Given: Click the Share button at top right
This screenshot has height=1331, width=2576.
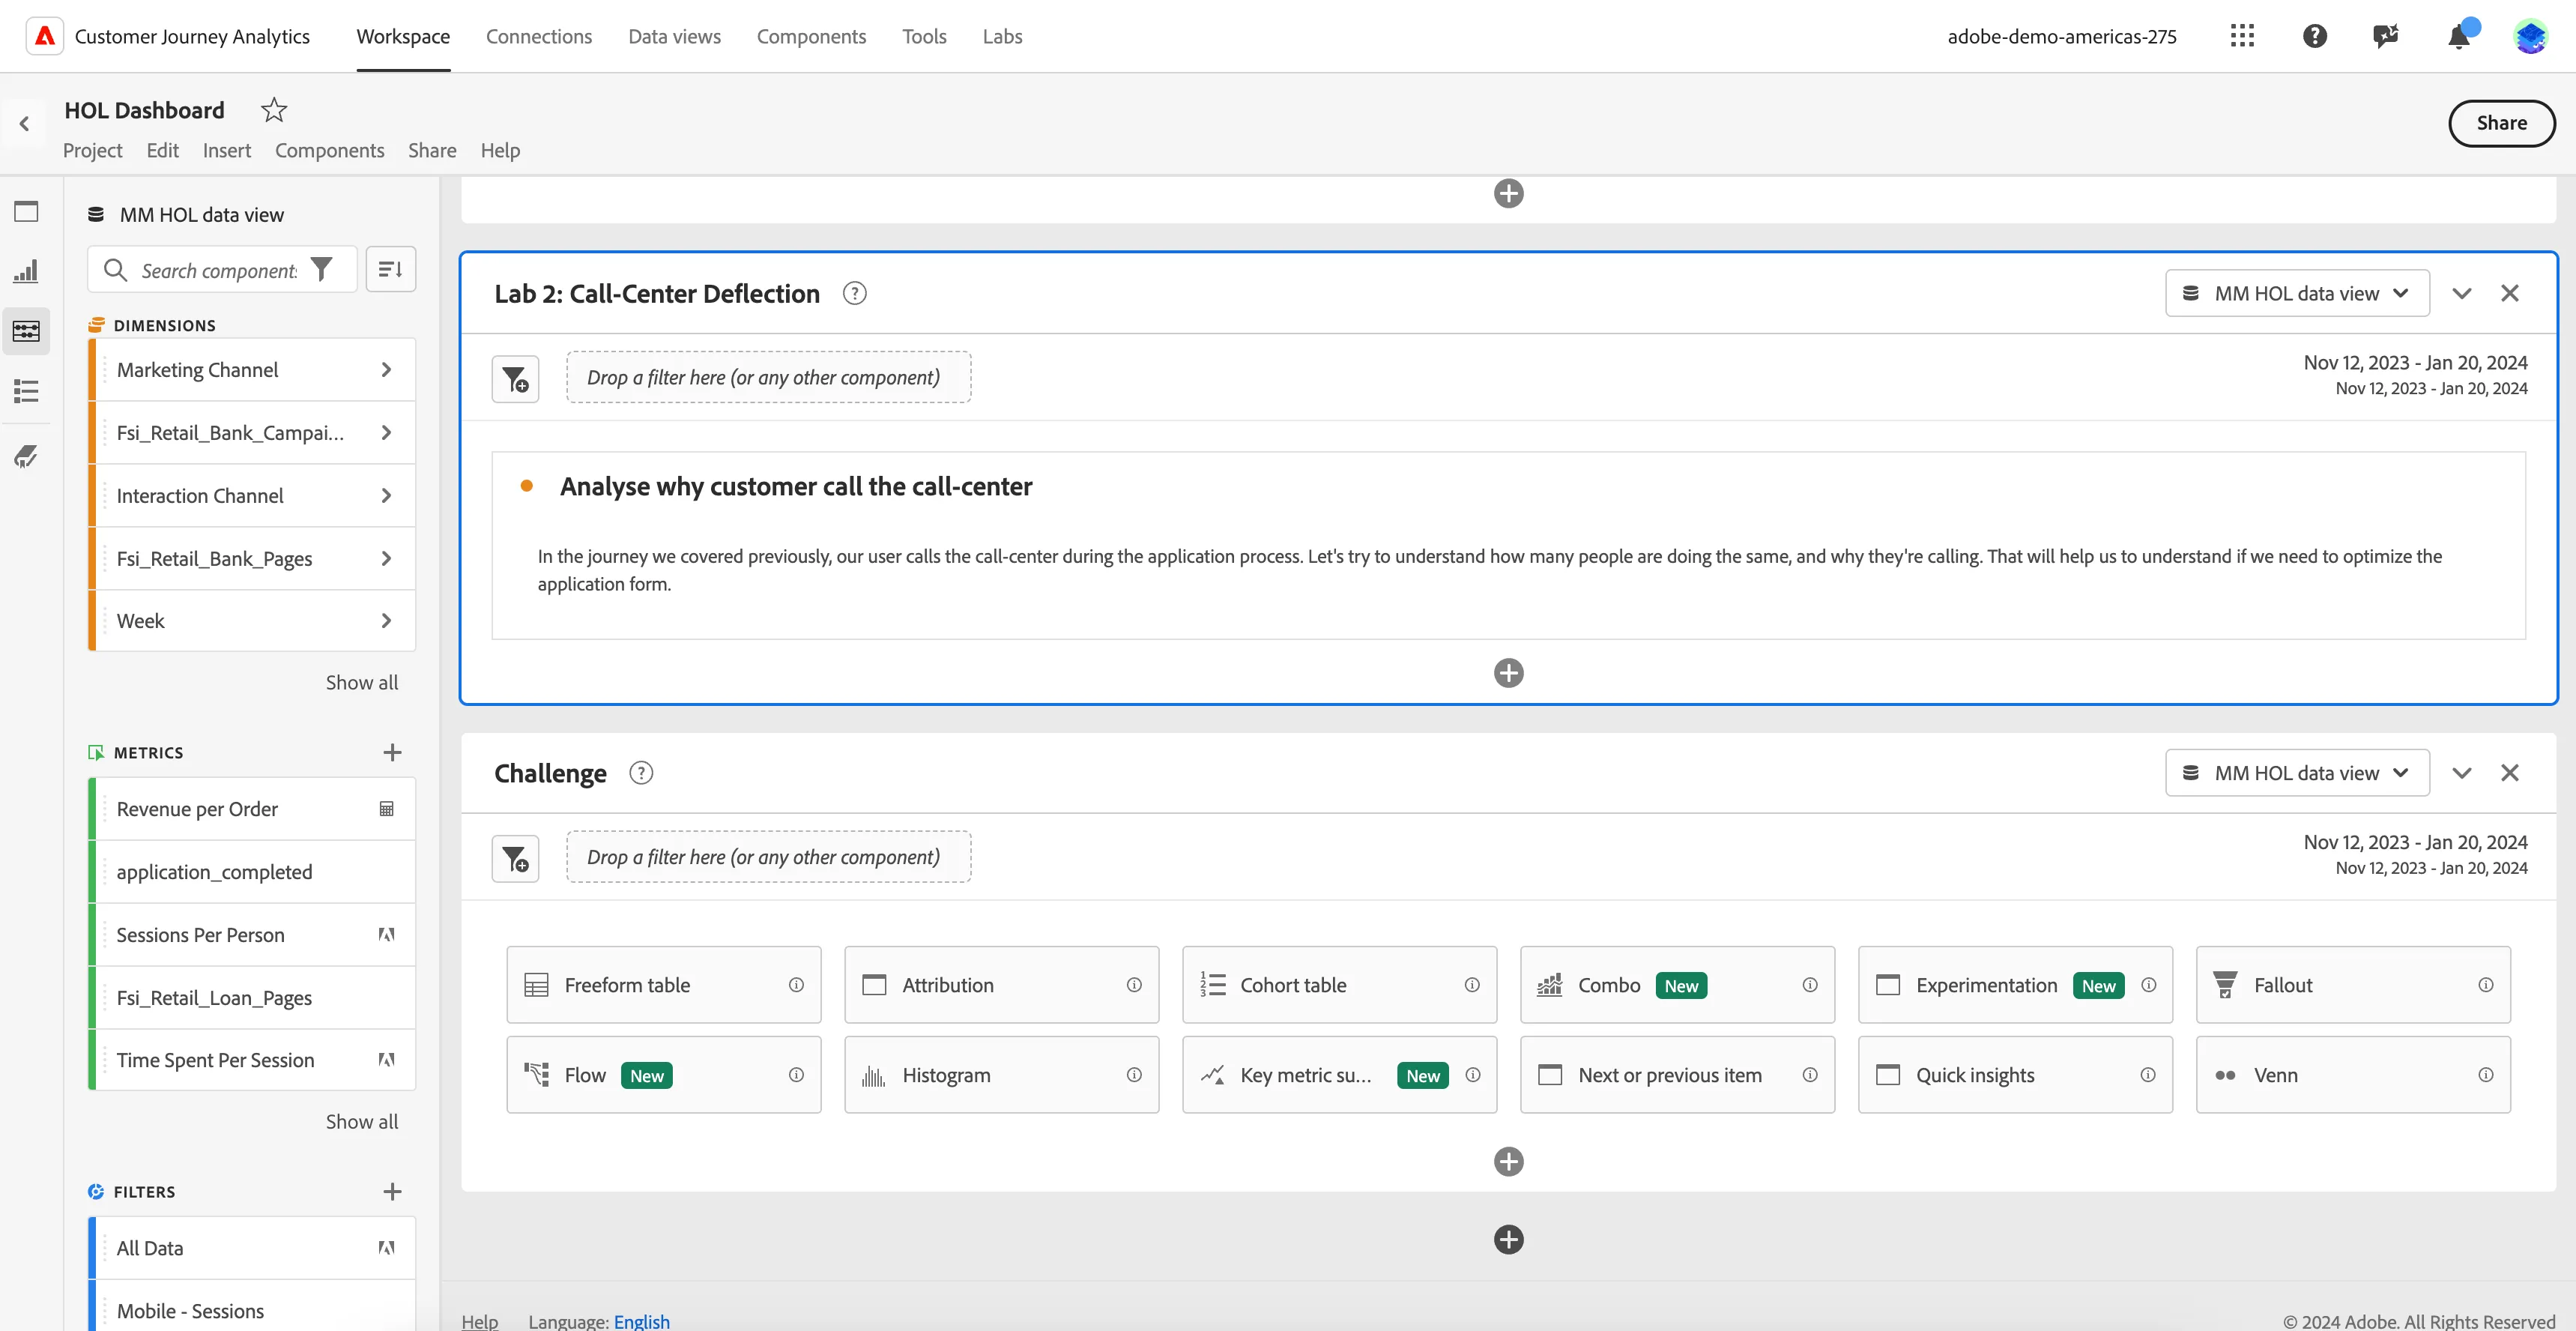Looking at the screenshot, I should coord(2501,123).
